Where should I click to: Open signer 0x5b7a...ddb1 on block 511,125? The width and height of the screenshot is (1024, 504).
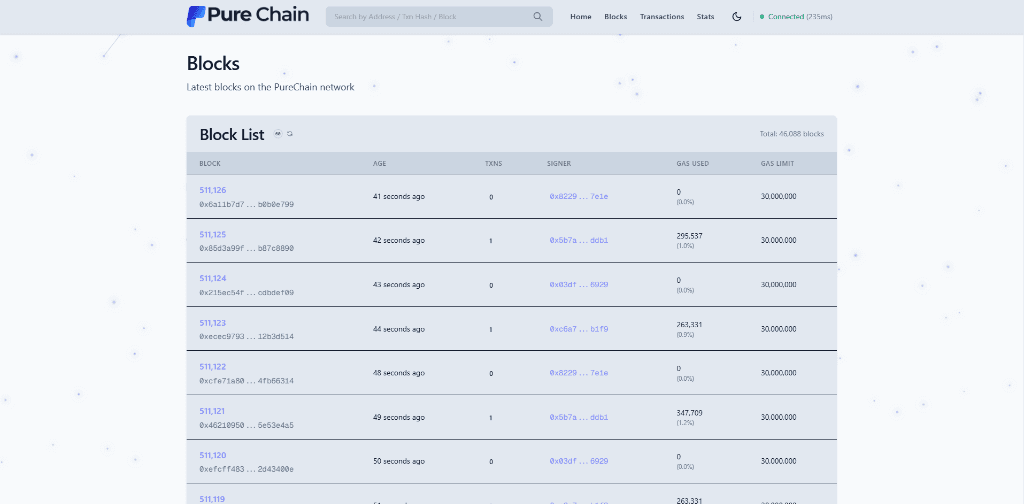[579, 241]
